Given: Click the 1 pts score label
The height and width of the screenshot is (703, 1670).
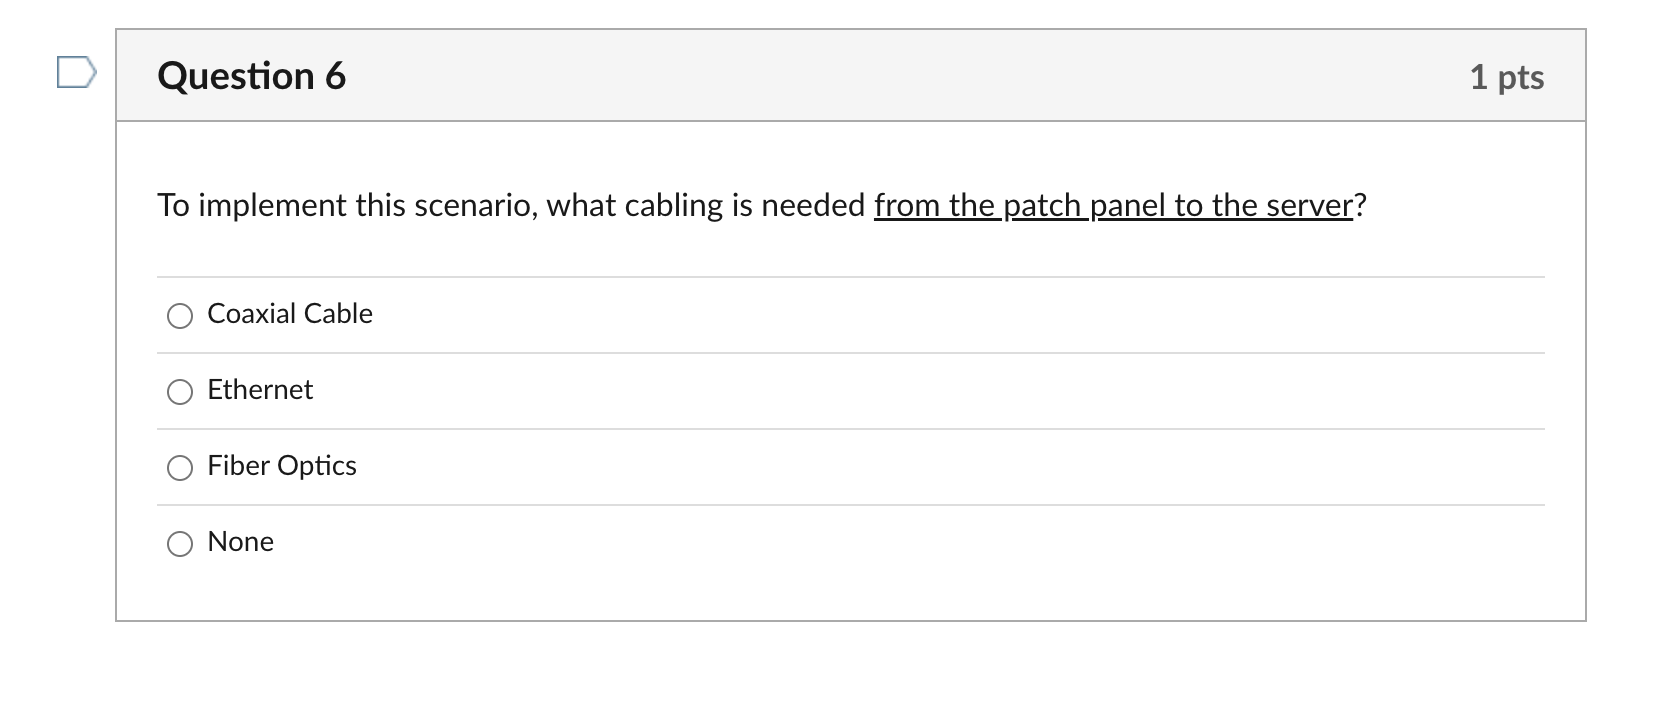Looking at the screenshot, I should click(1507, 77).
